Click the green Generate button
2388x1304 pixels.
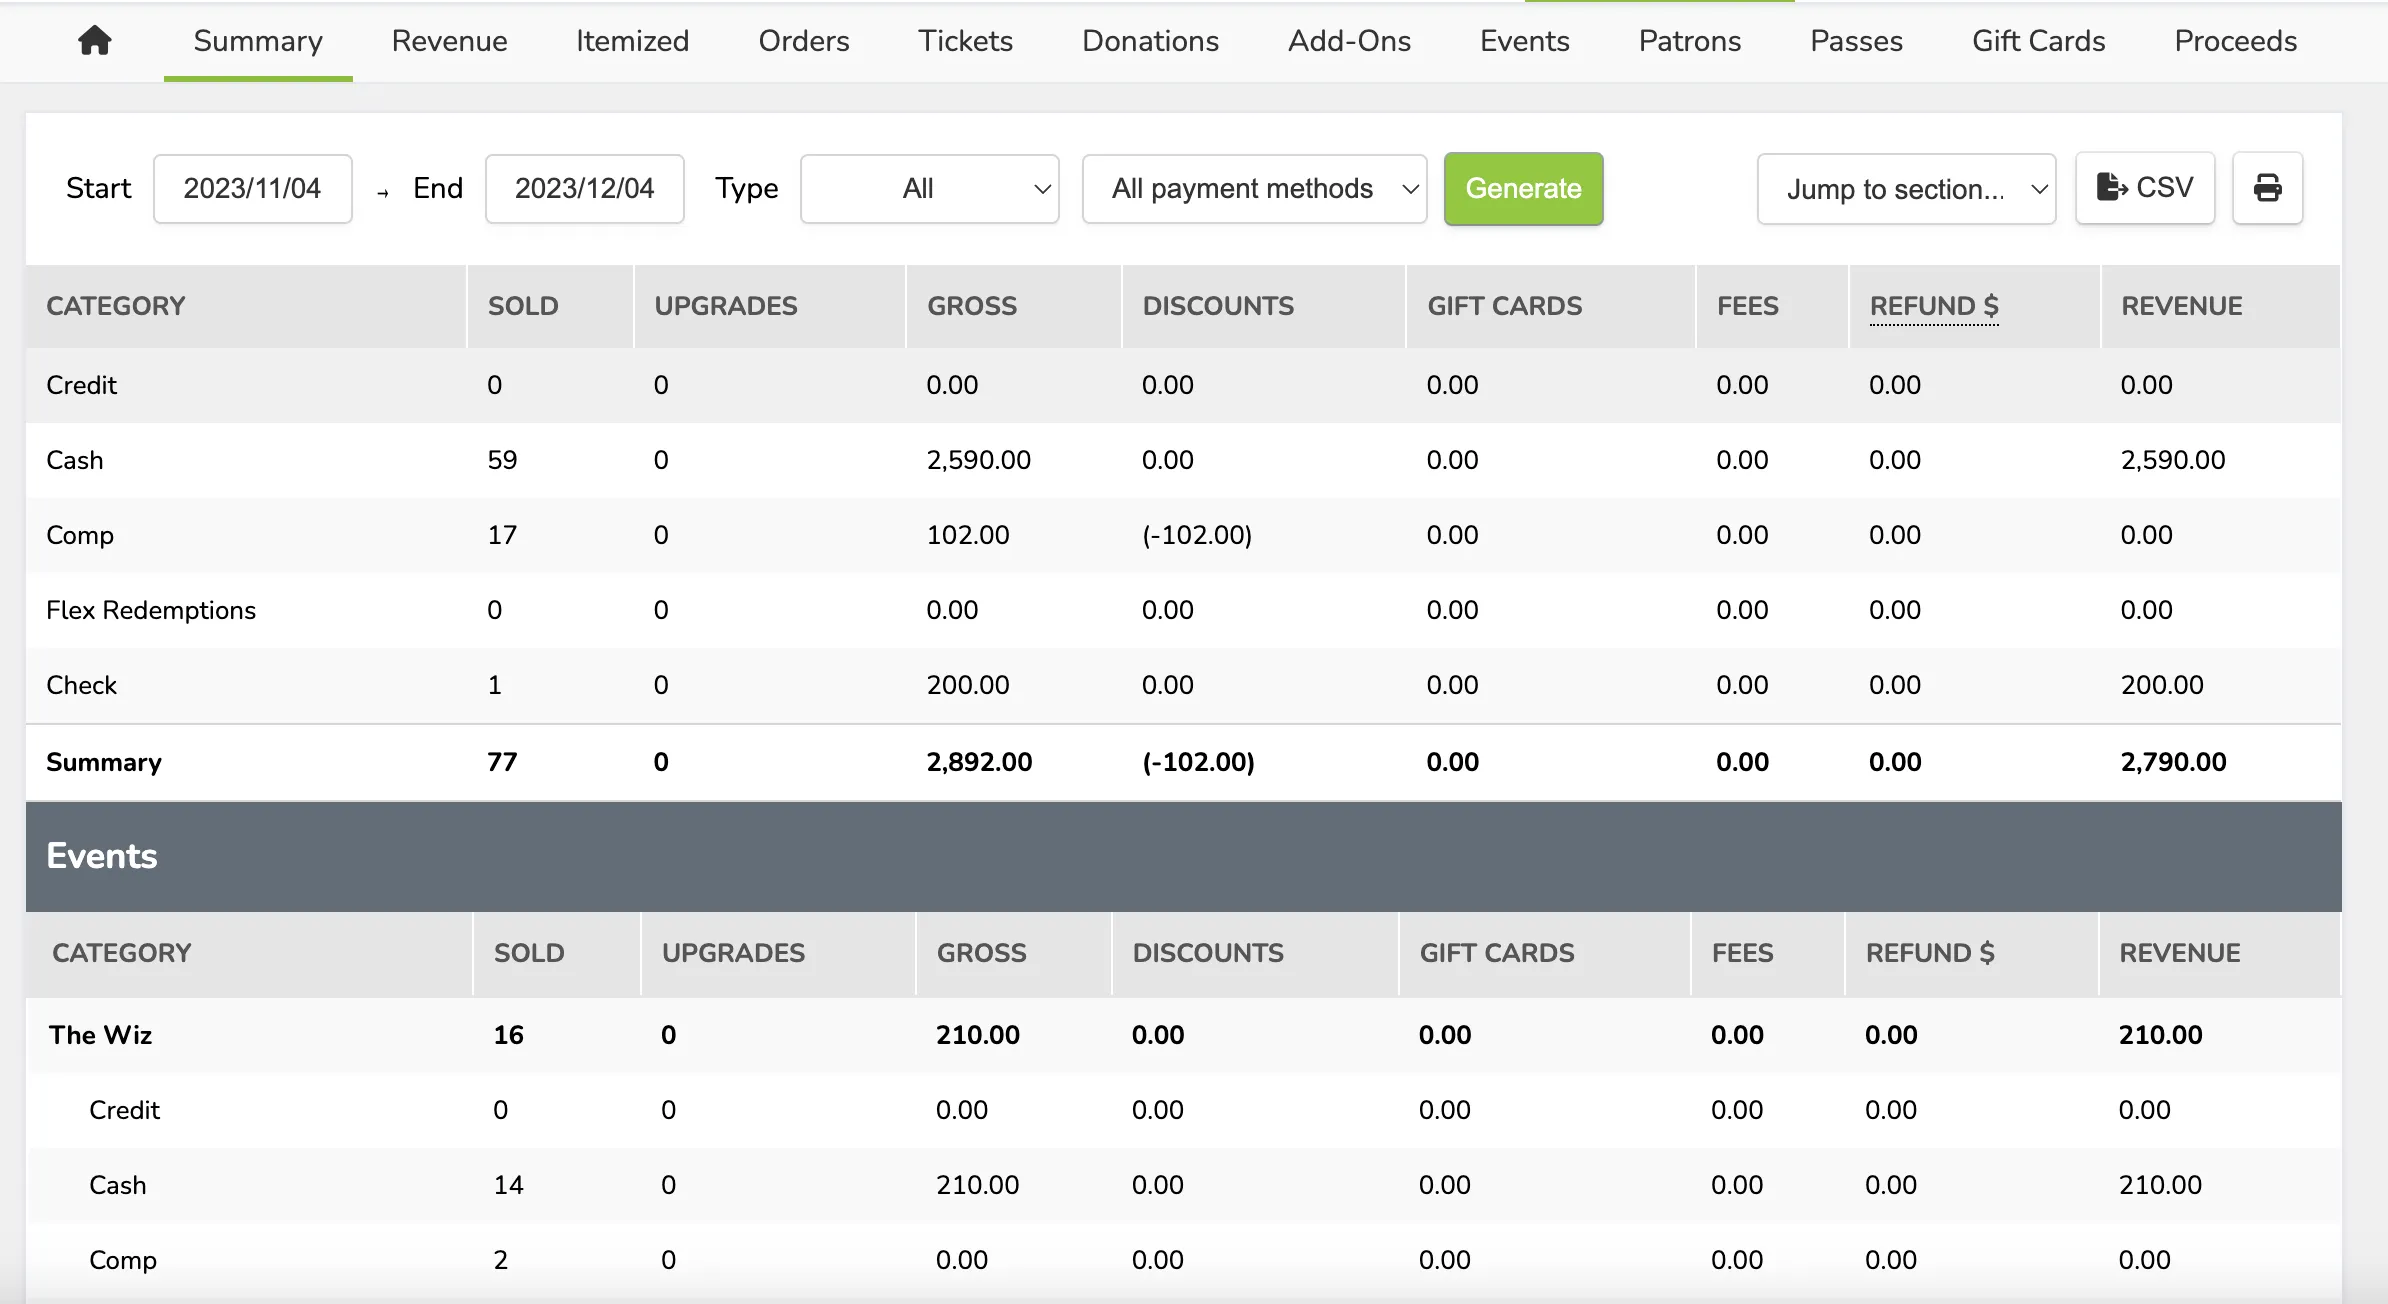tap(1523, 188)
